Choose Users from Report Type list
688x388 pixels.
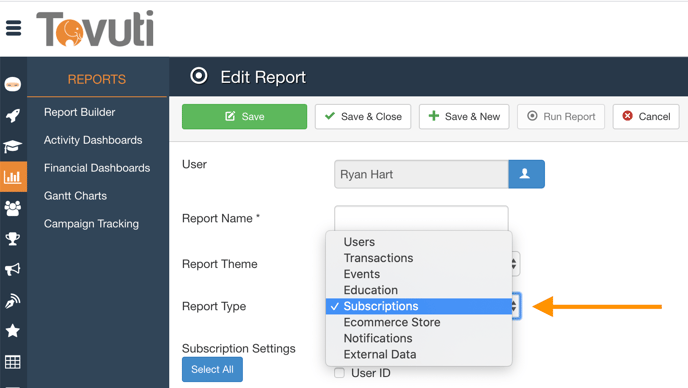click(x=419, y=242)
